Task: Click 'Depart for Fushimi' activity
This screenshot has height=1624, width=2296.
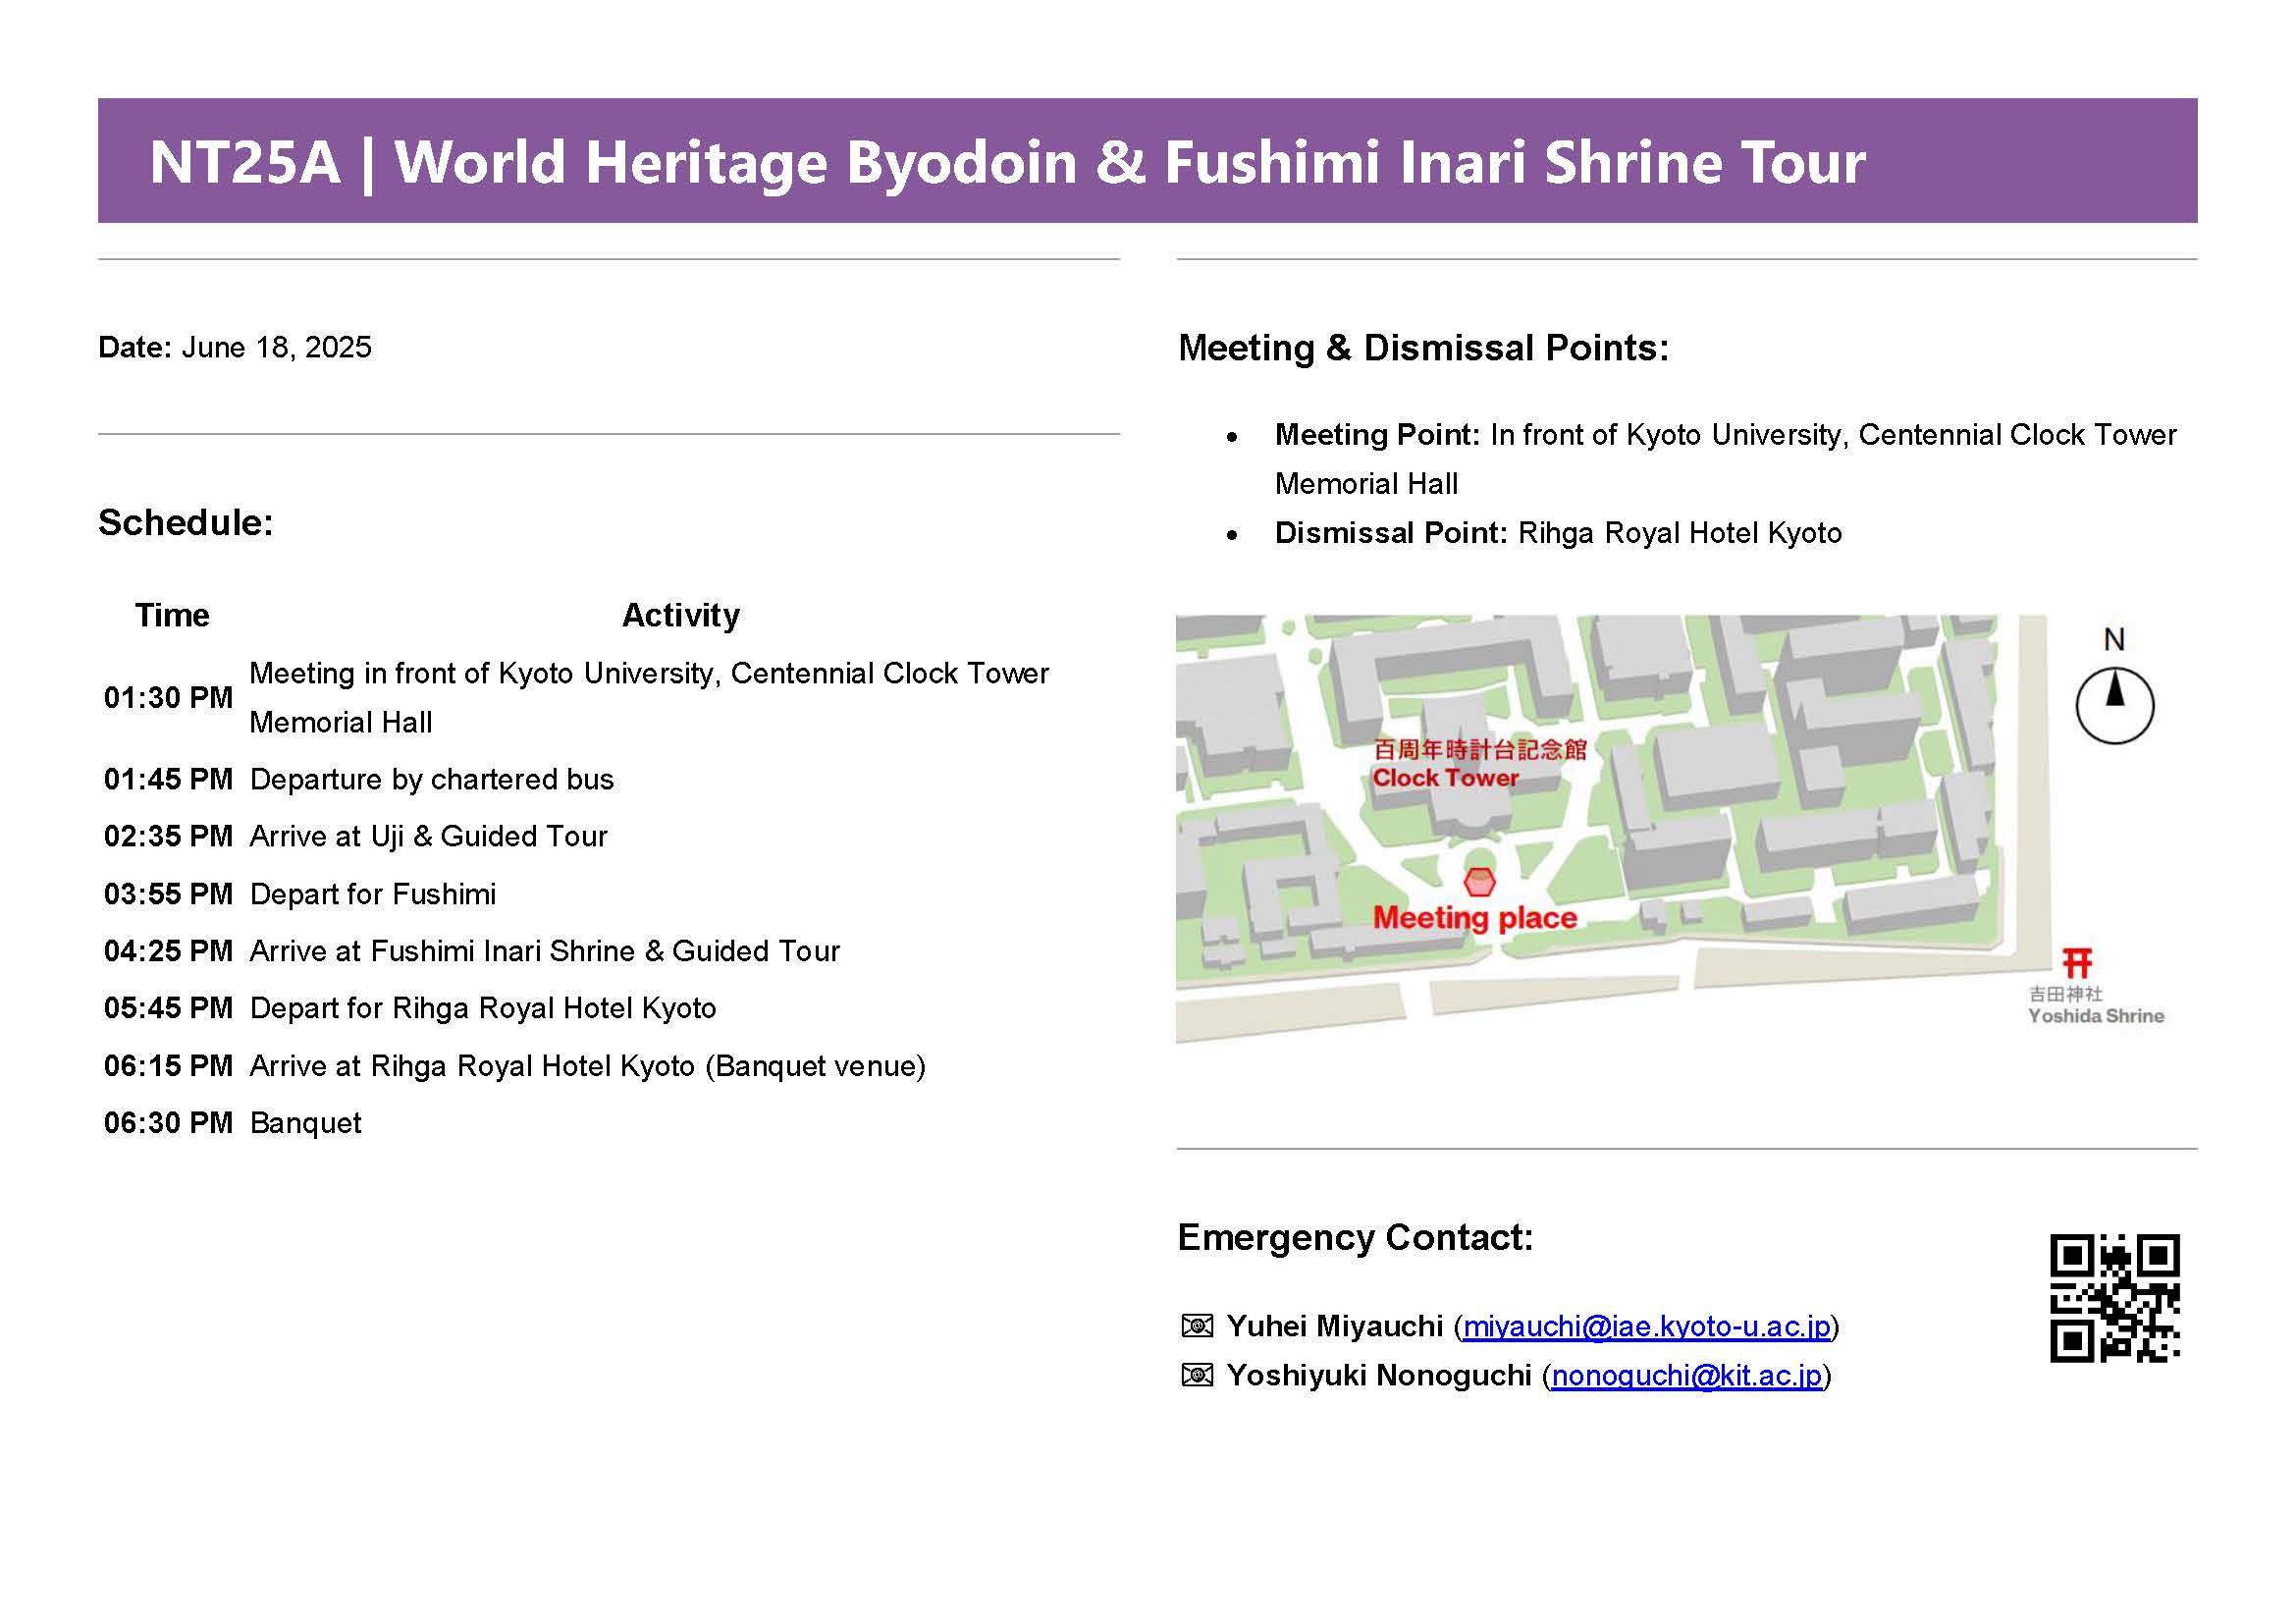Action: (x=373, y=894)
